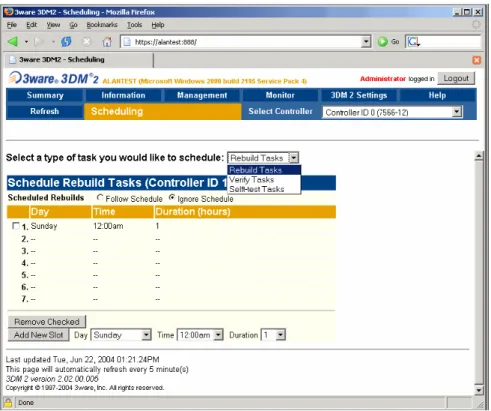Click the task type dropdown arrow
The image size is (491, 411).
click(x=293, y=158)
